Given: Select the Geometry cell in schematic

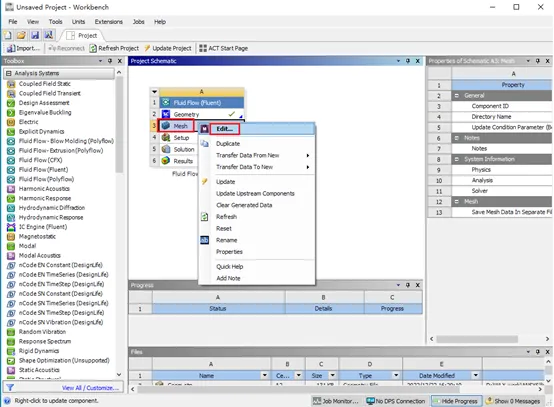Looking at the screenshot, I should click(x=201, y=114).
